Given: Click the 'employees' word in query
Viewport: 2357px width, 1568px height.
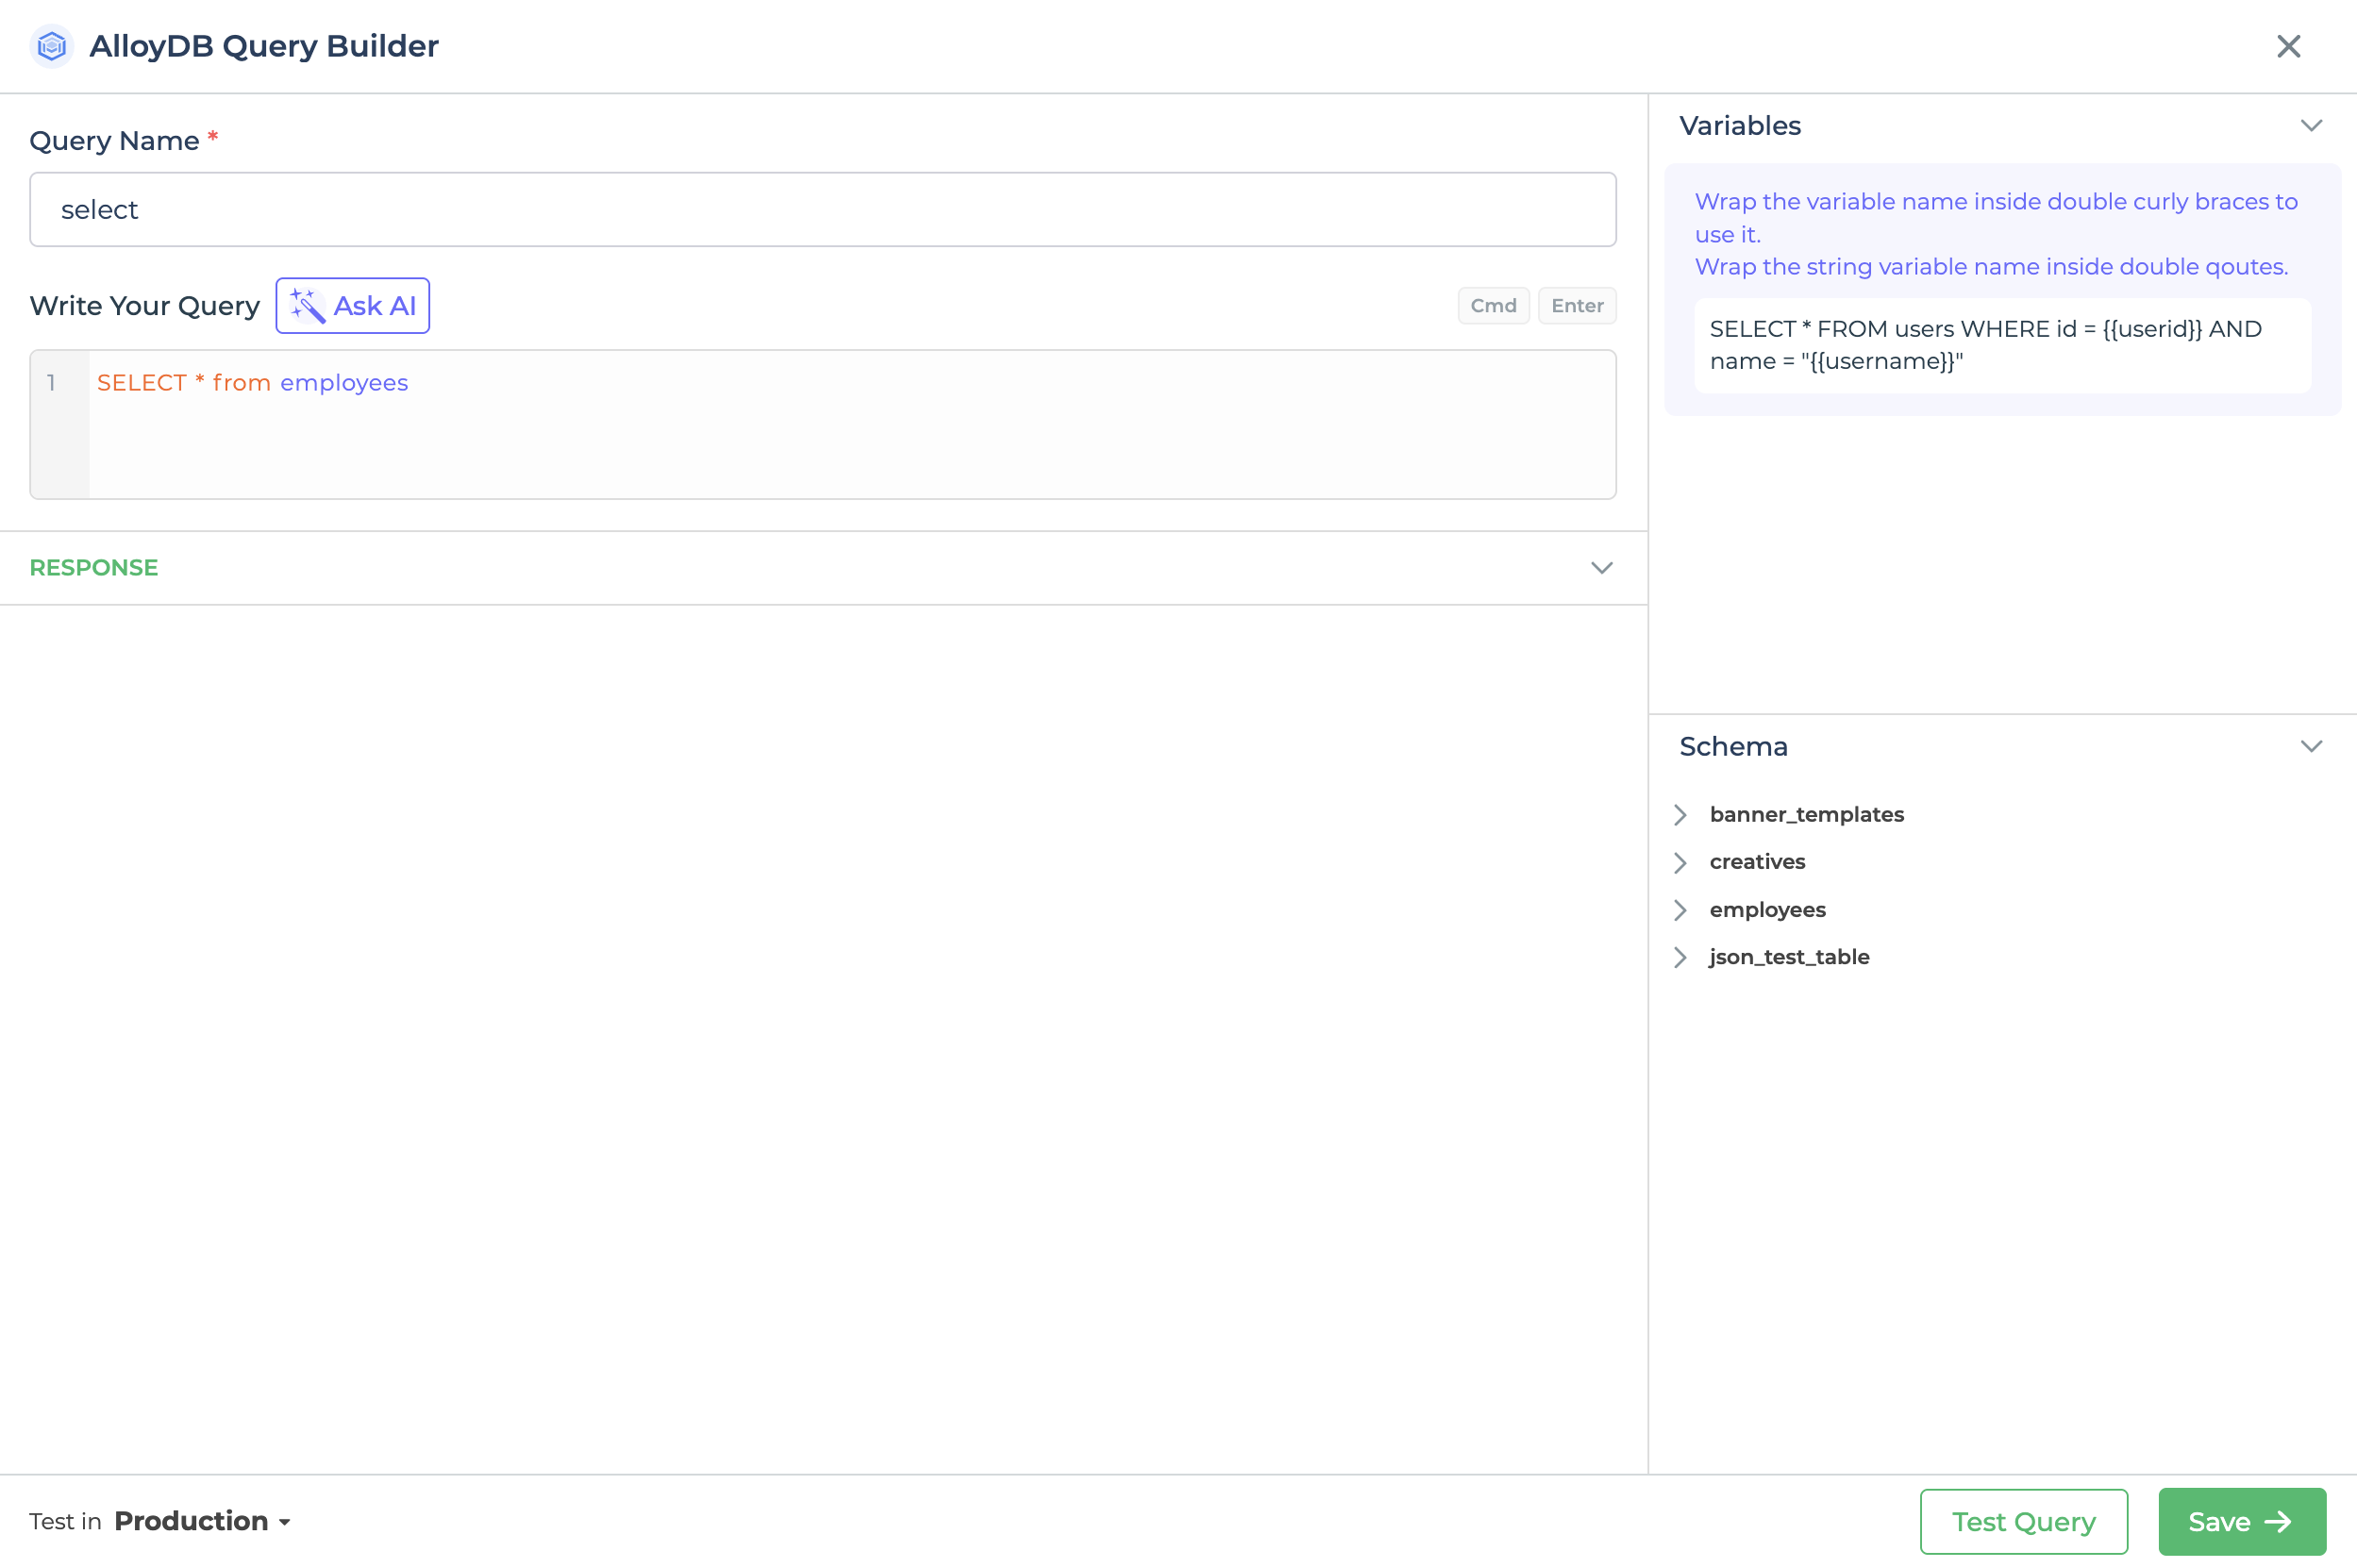Looking at the screenshot, I should [x=344, y=383].
